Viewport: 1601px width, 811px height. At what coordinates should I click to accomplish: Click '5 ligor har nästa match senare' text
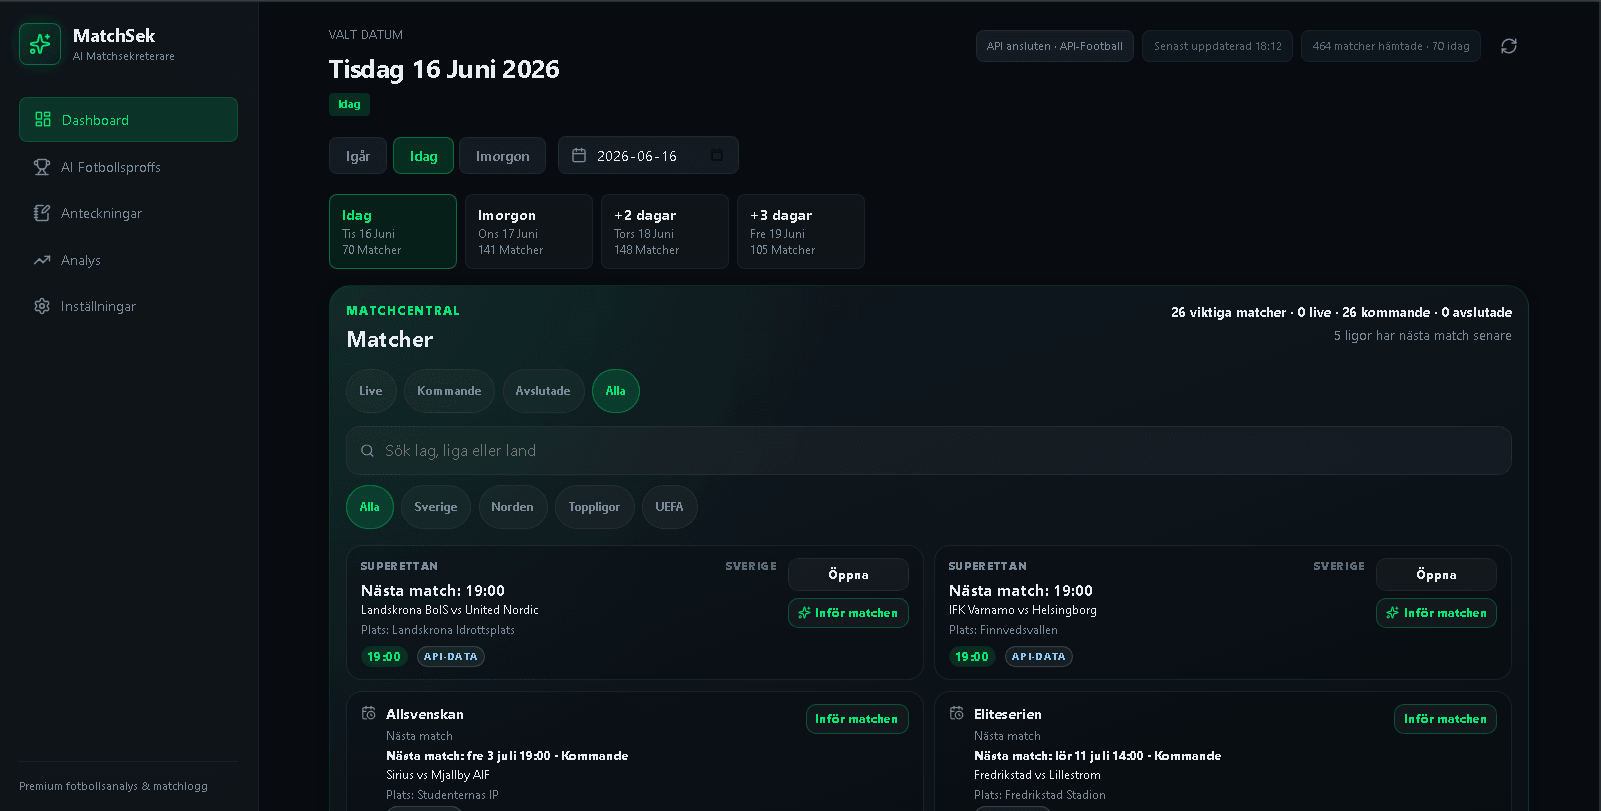point(1422,336)
